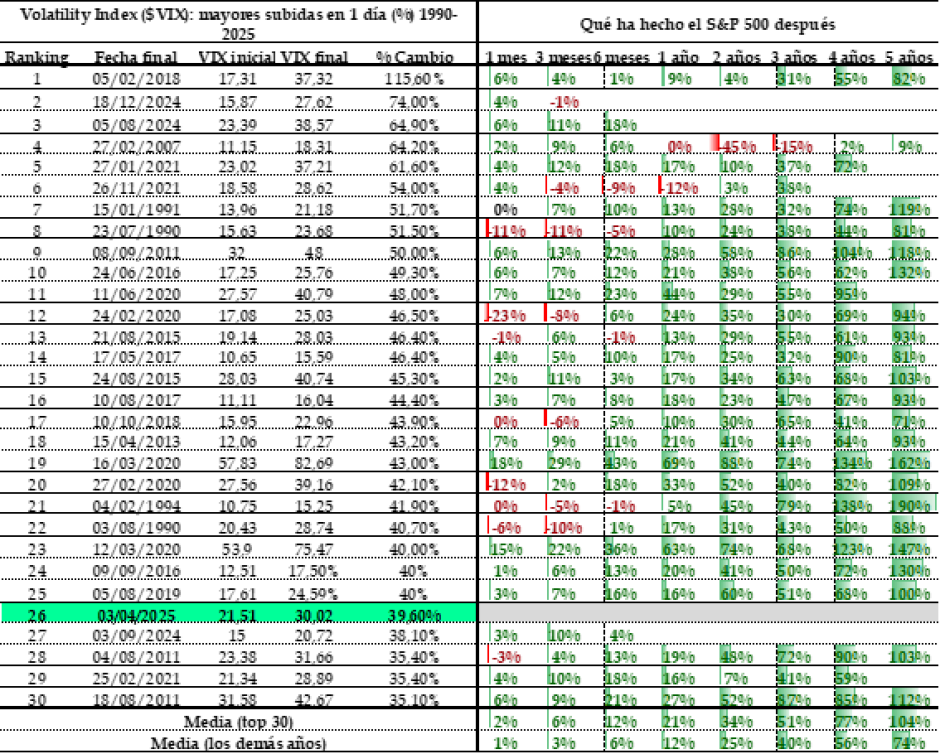Select the date cell 26/11/2021
This screenshot has height=754, width=940.
point(136,188)
